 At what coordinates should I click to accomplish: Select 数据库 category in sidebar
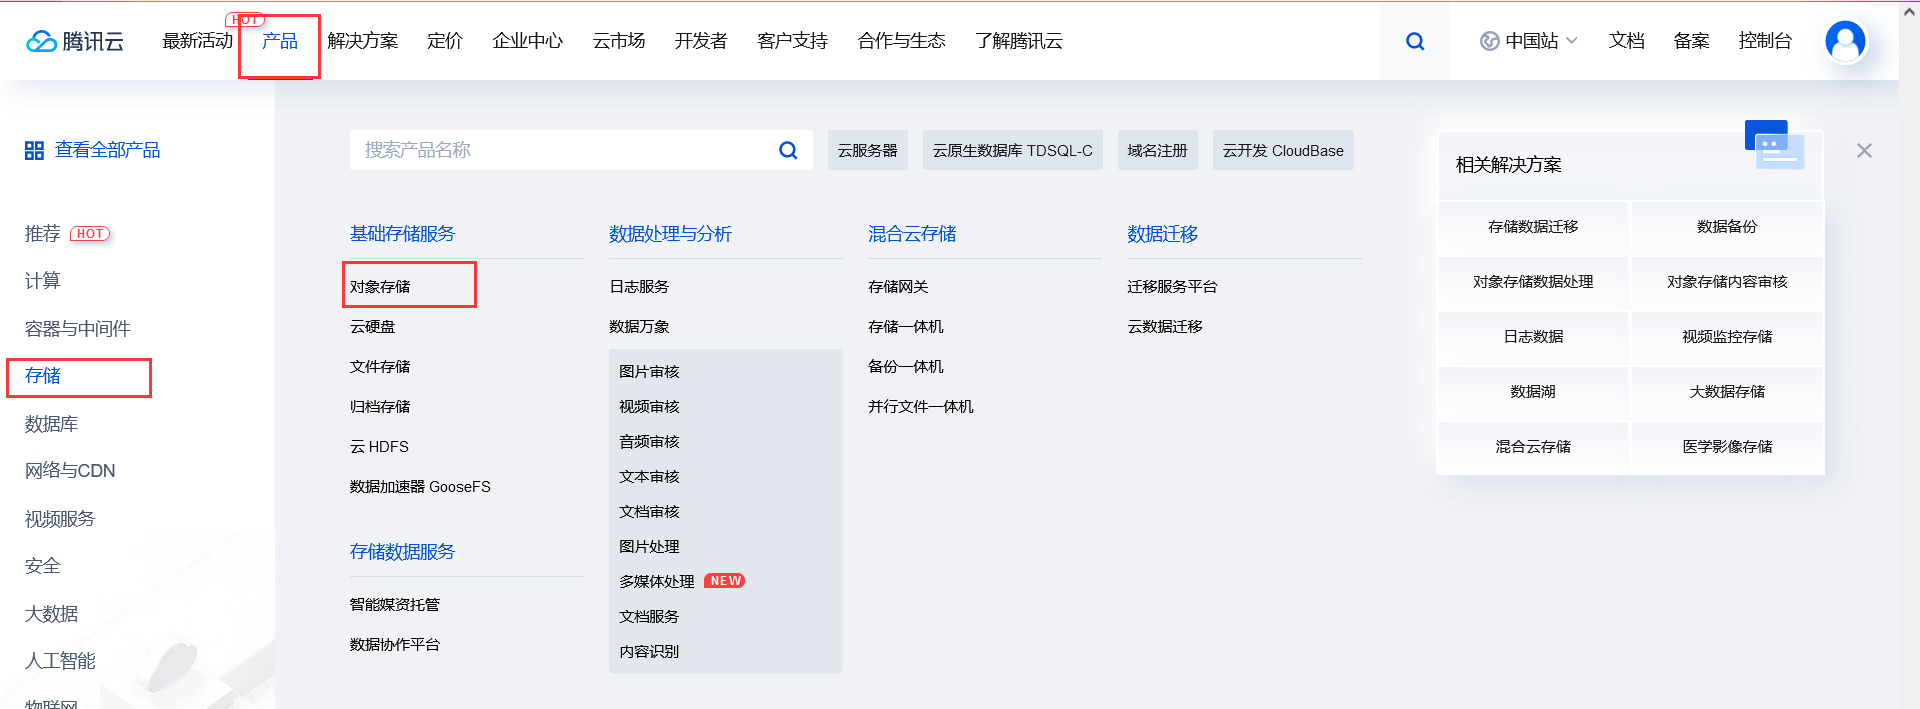[x=52, y=424]
